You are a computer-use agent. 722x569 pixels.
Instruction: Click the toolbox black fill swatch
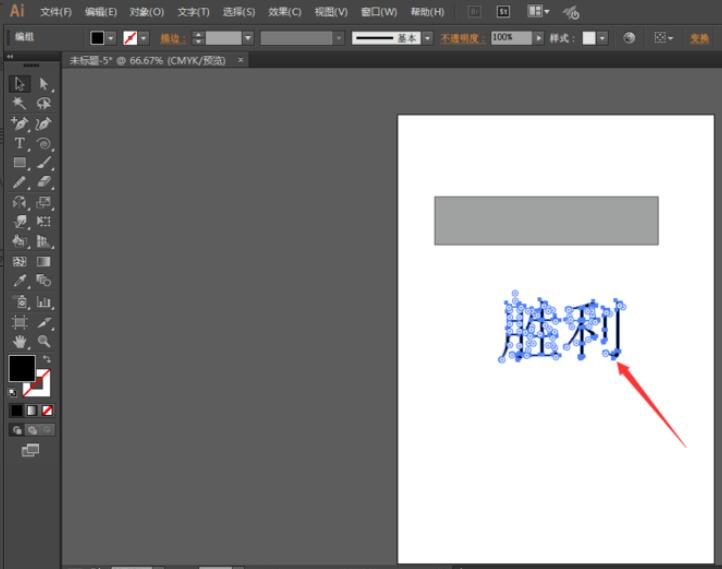point(22,368)
